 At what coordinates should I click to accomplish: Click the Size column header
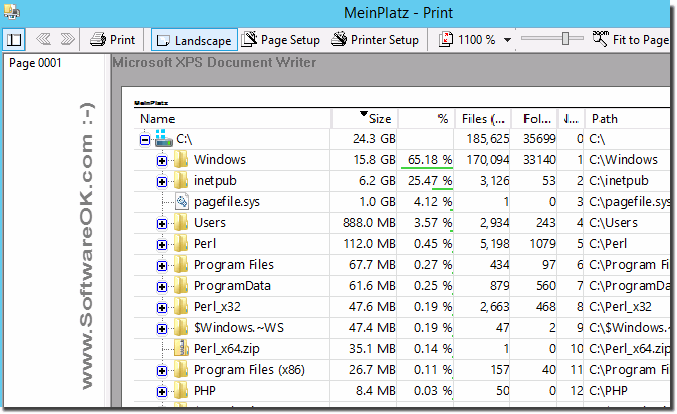pos(380,119)
